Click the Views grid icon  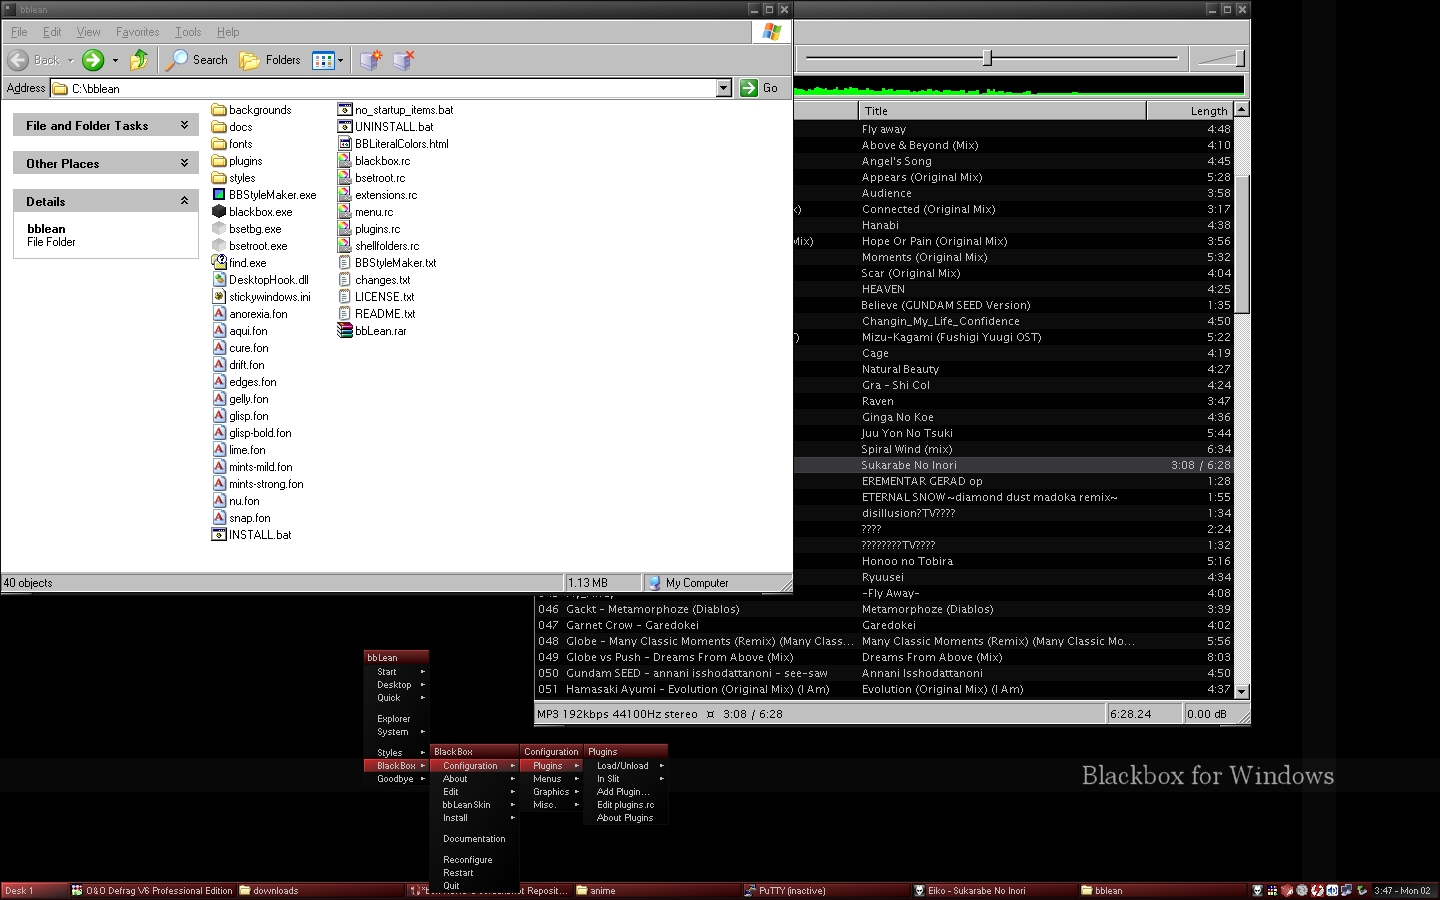[322, 61]
